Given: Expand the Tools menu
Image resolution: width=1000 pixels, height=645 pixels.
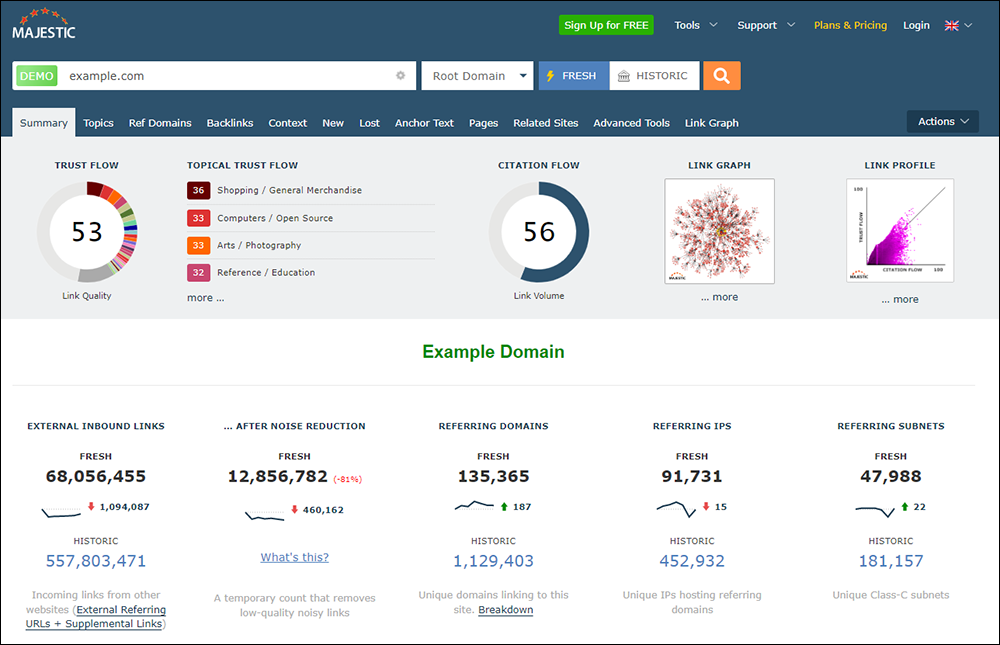Looking at the screenshot, I should pyautogui.click(x=696, y=26).
